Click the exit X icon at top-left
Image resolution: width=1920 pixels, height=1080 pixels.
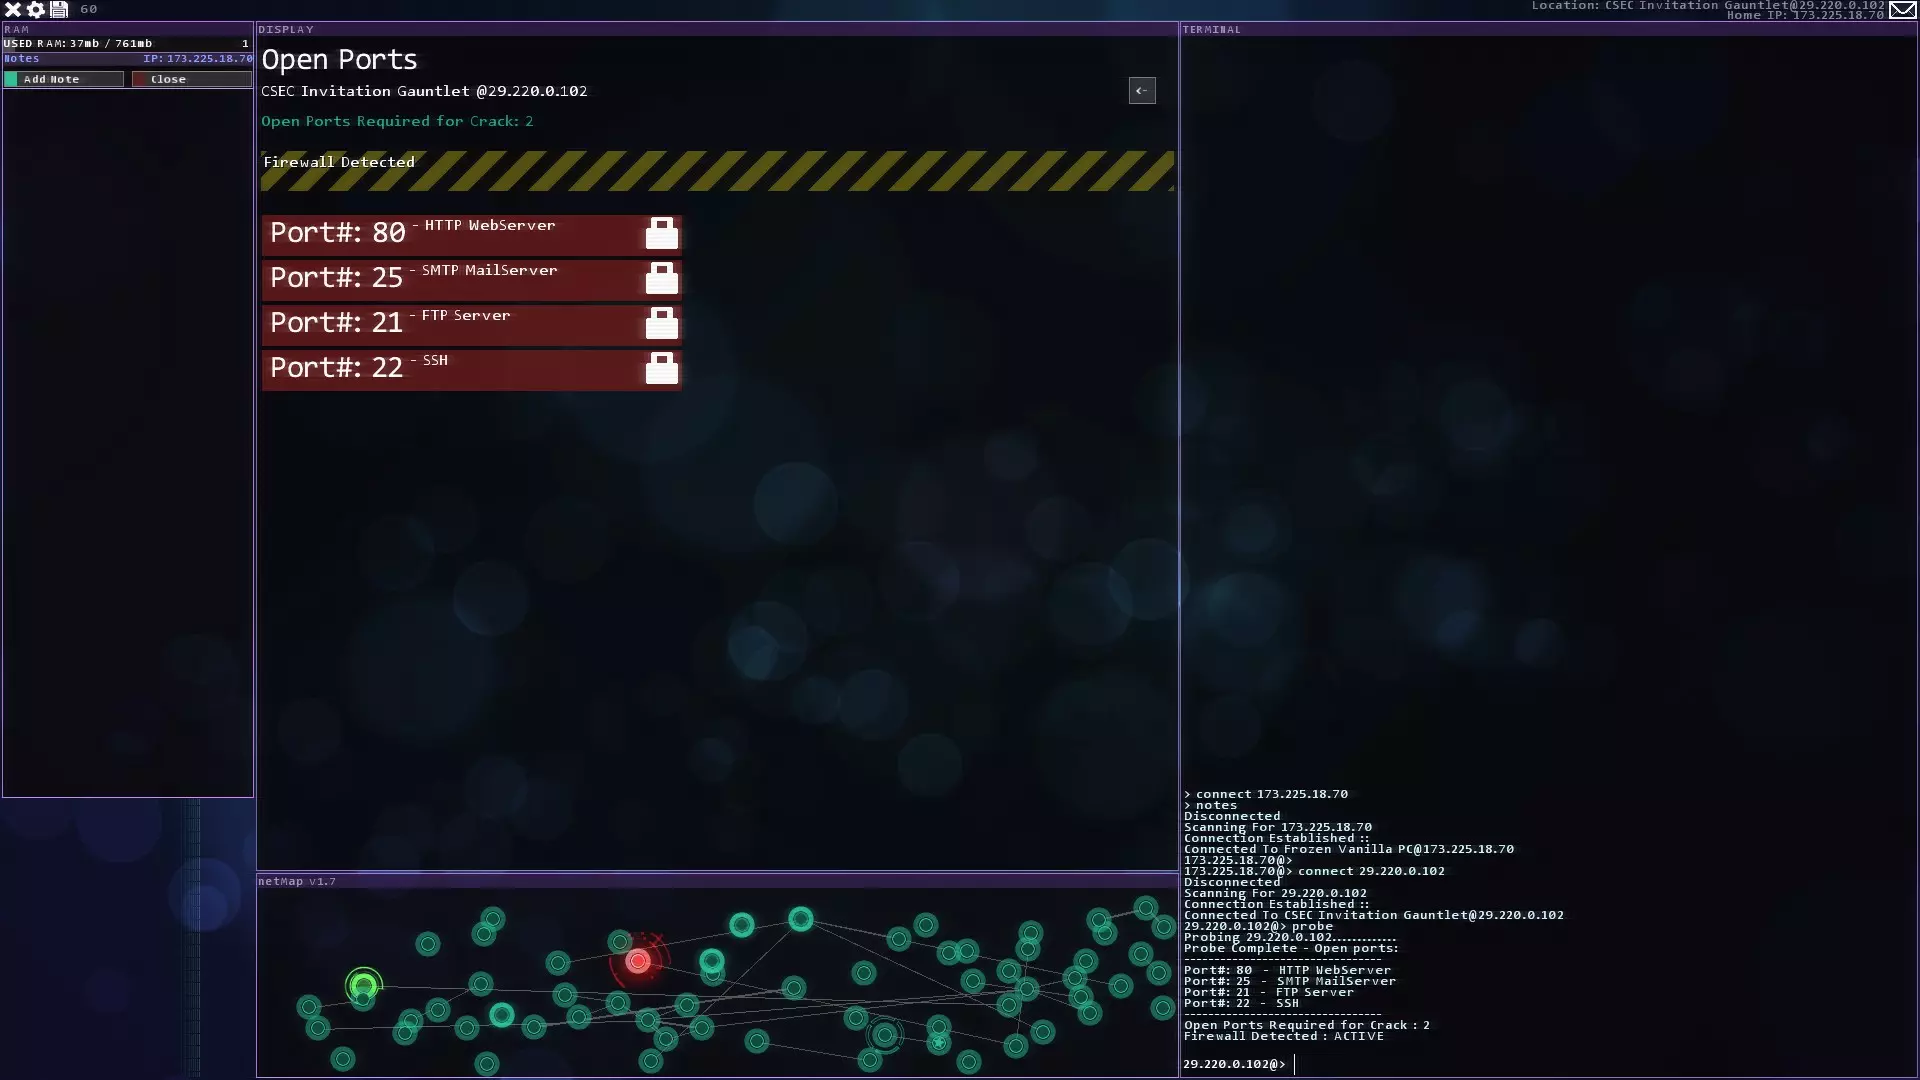[13, 9]
